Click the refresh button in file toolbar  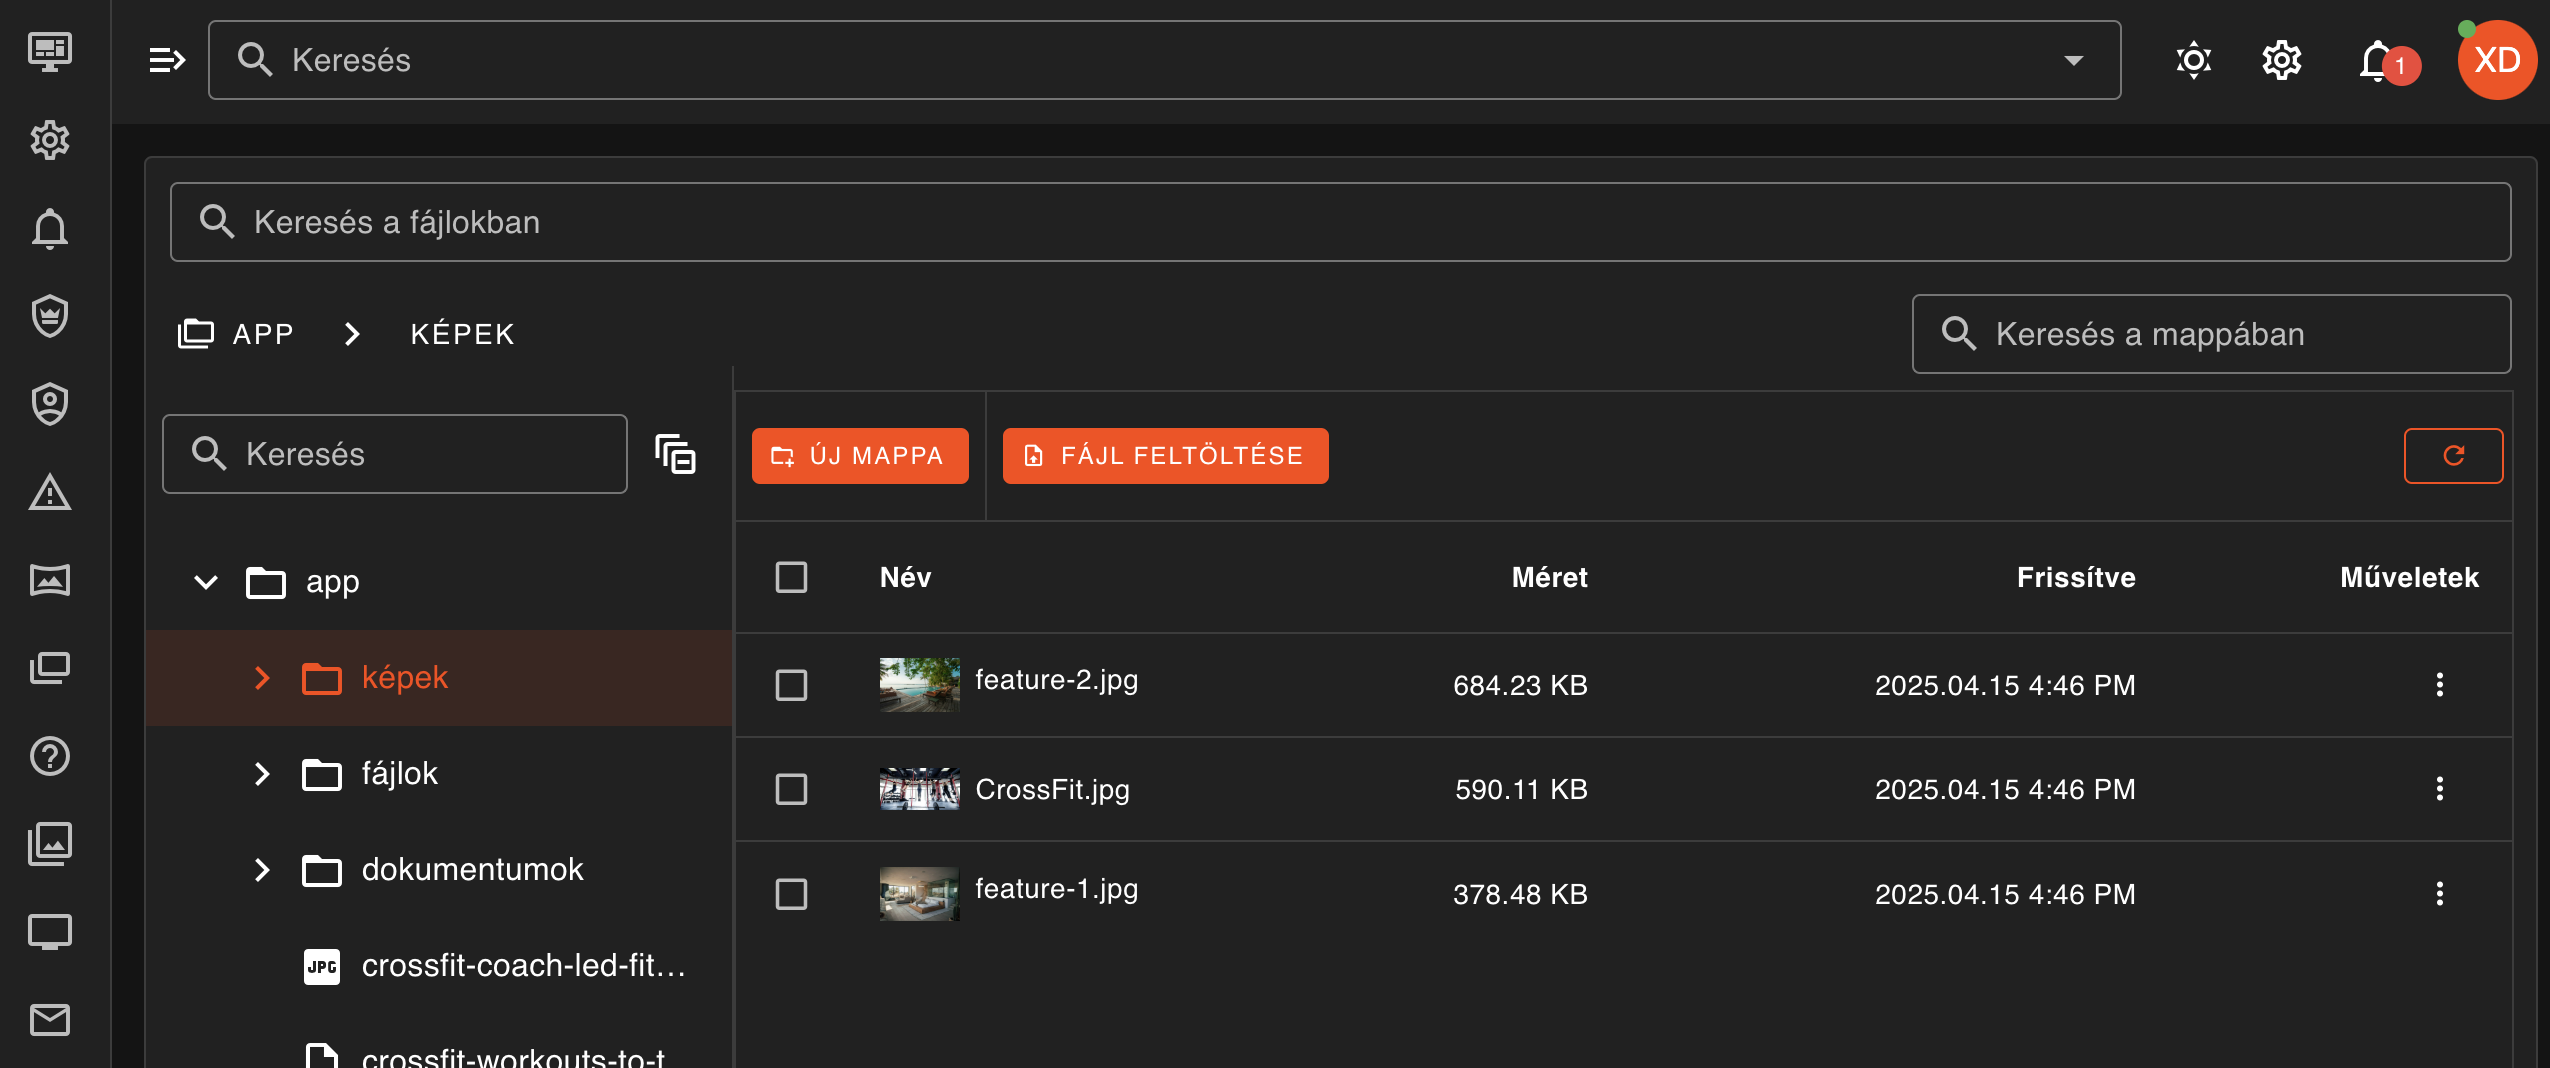(2452, 456)
